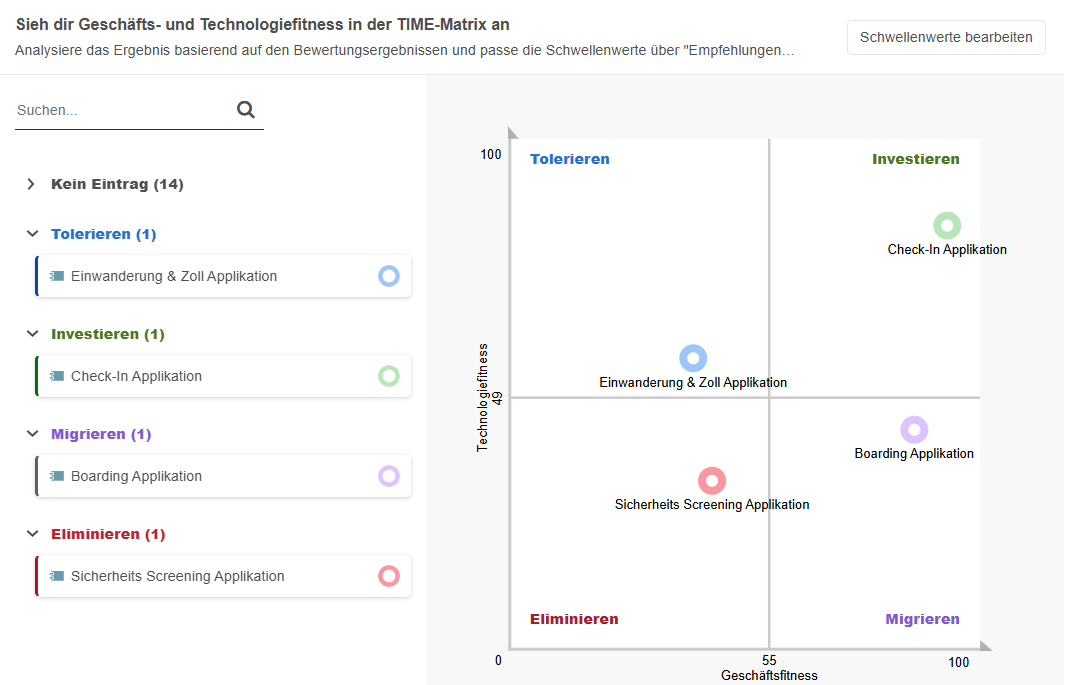Screen dimensions: 1065x685
Task: Click the Investieren quadrant label in matrix
Action: 915,159
